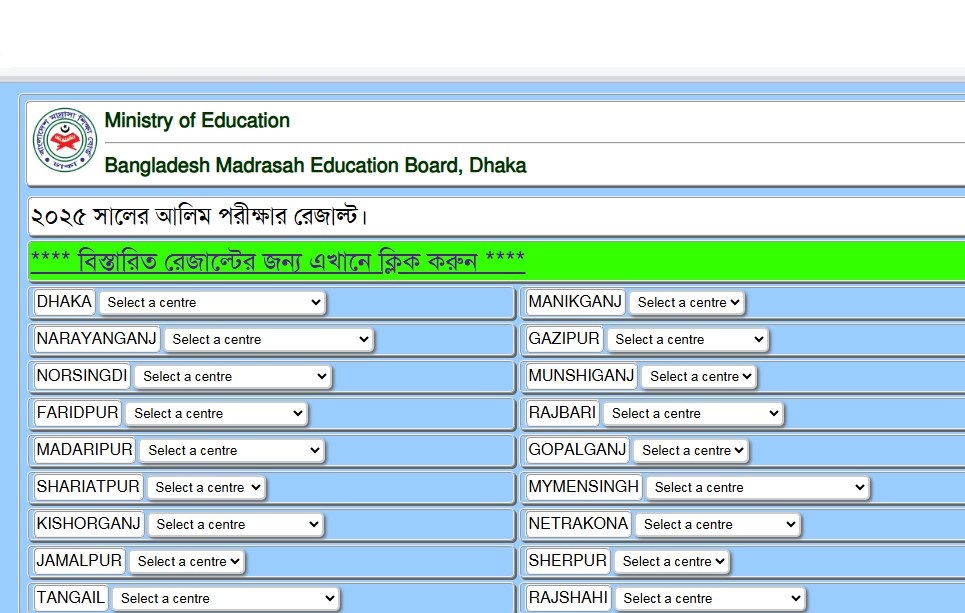Image resolution: width=965 pixels, height=613 pixels.
Task: Open the NARAYANGANJ centre select box
Action: point(269,339)
